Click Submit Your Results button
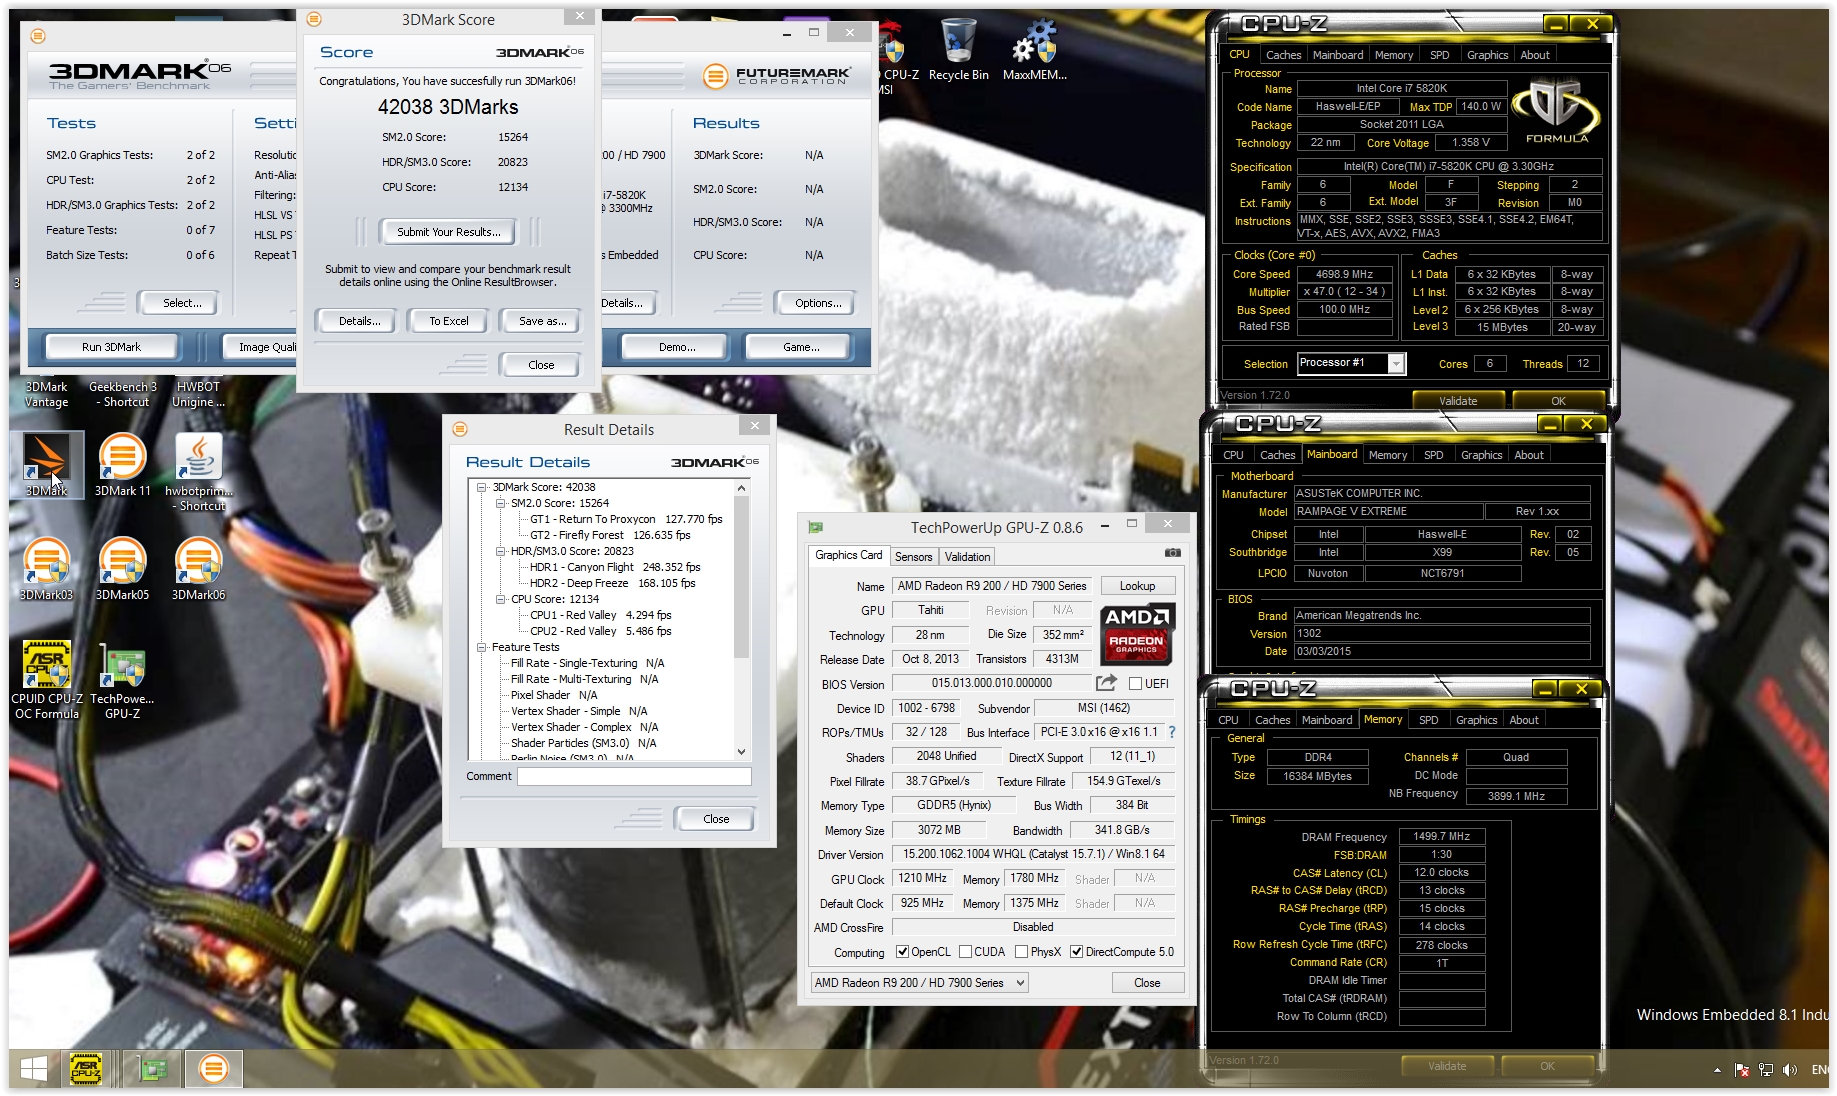The width and height of the screenshot is (1837, 1096). (x=448, y=232)
